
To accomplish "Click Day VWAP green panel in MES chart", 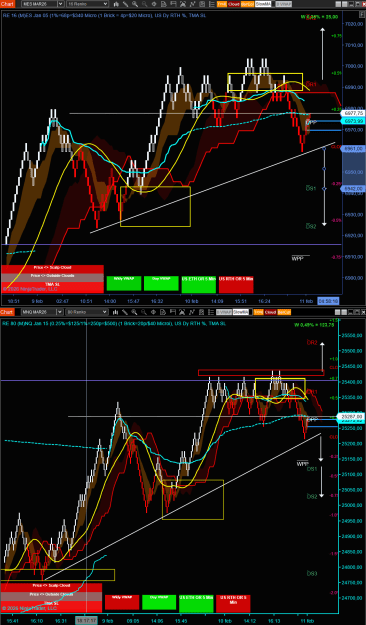I will tap(161, 283).
